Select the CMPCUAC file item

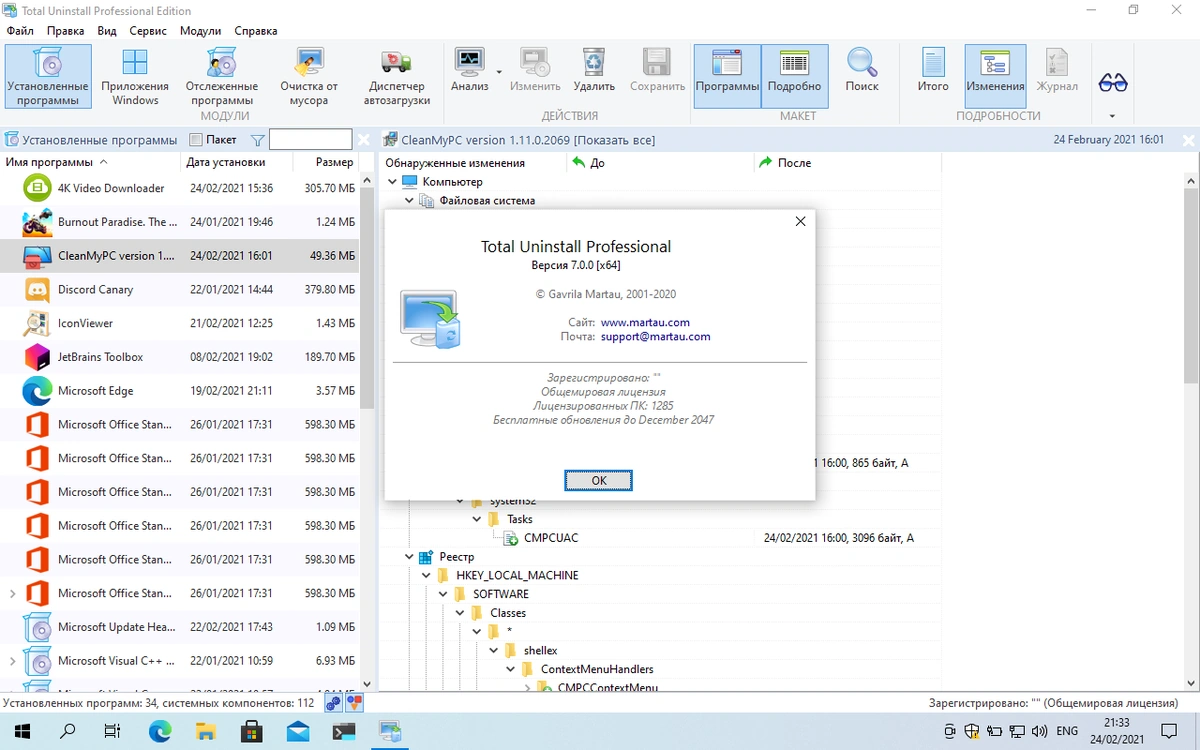(551, 538)
